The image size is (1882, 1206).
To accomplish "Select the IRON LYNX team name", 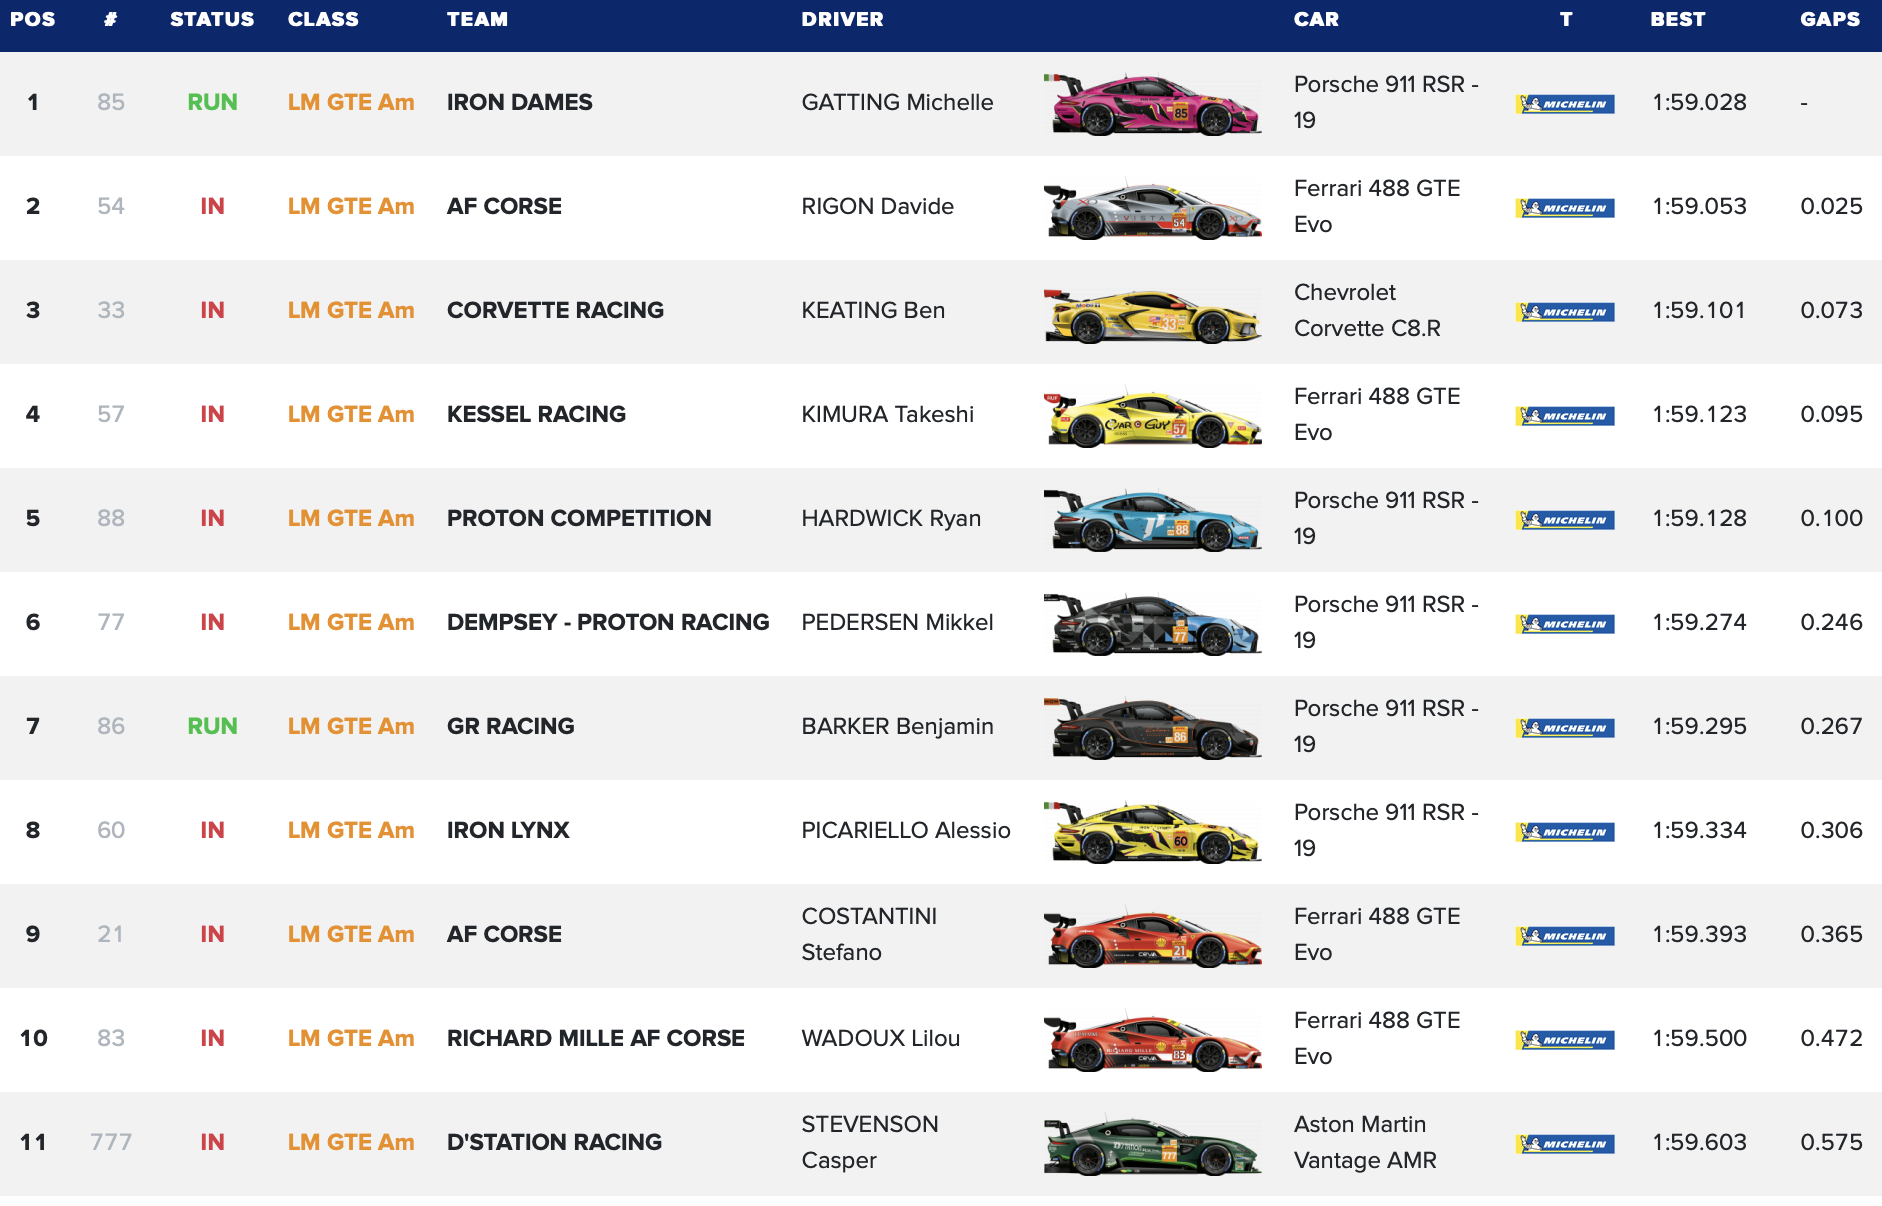I will pos(508,830).
